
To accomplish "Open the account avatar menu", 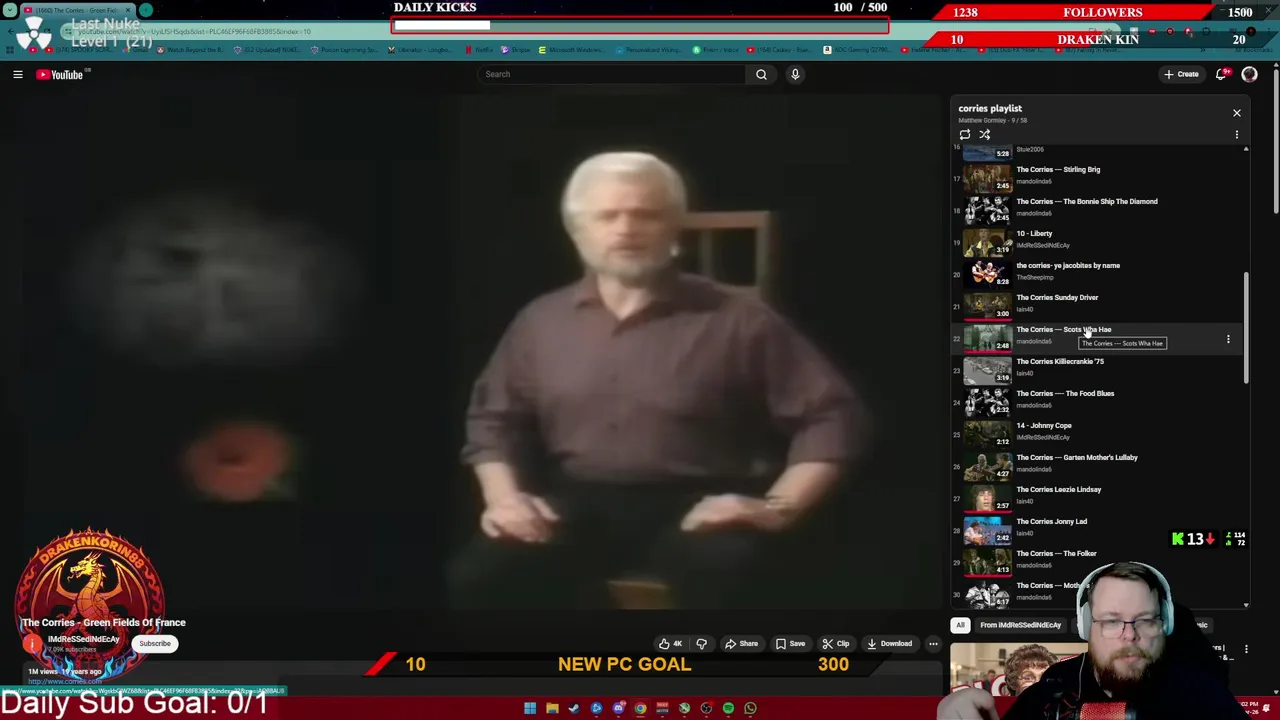I will 1249,74.
